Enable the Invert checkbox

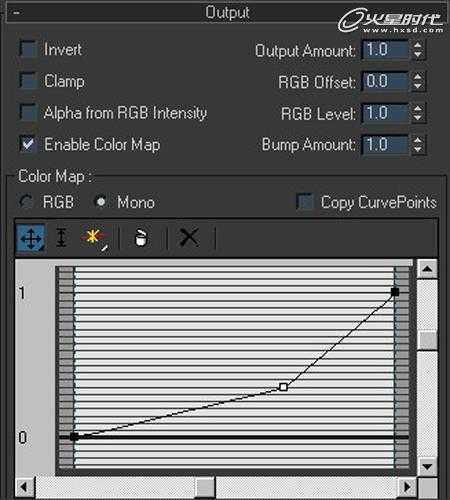pos(28,50)
